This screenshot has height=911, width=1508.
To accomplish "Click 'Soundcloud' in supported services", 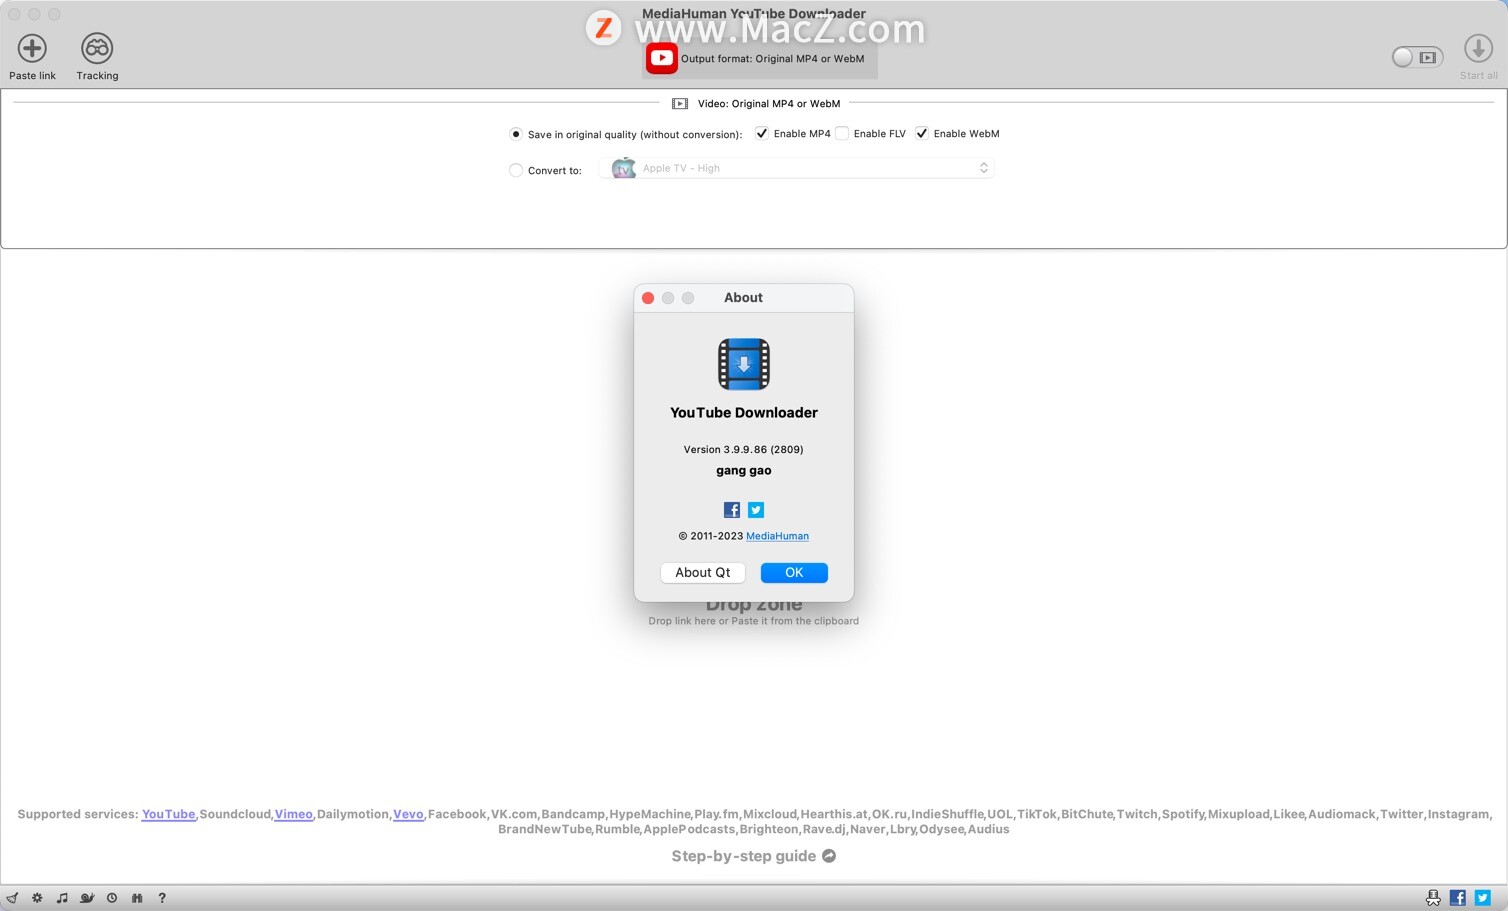I will [x=235, y=814].
